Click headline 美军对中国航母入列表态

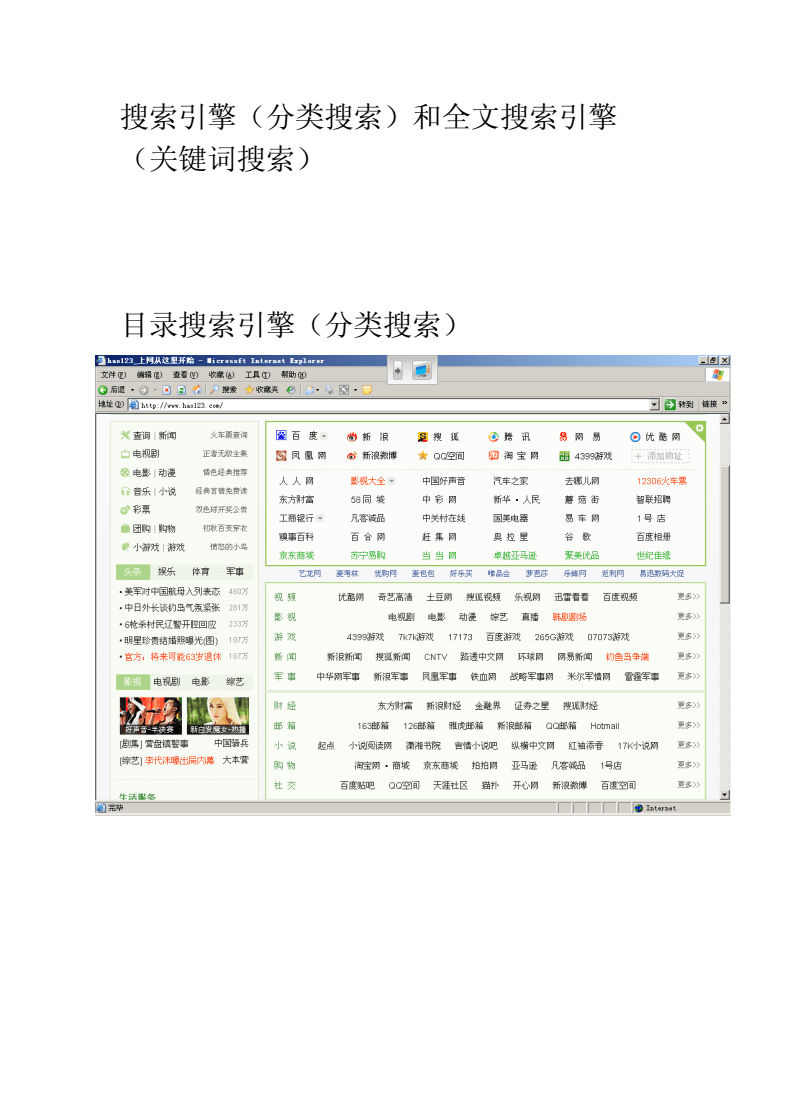tap(172, 592)
